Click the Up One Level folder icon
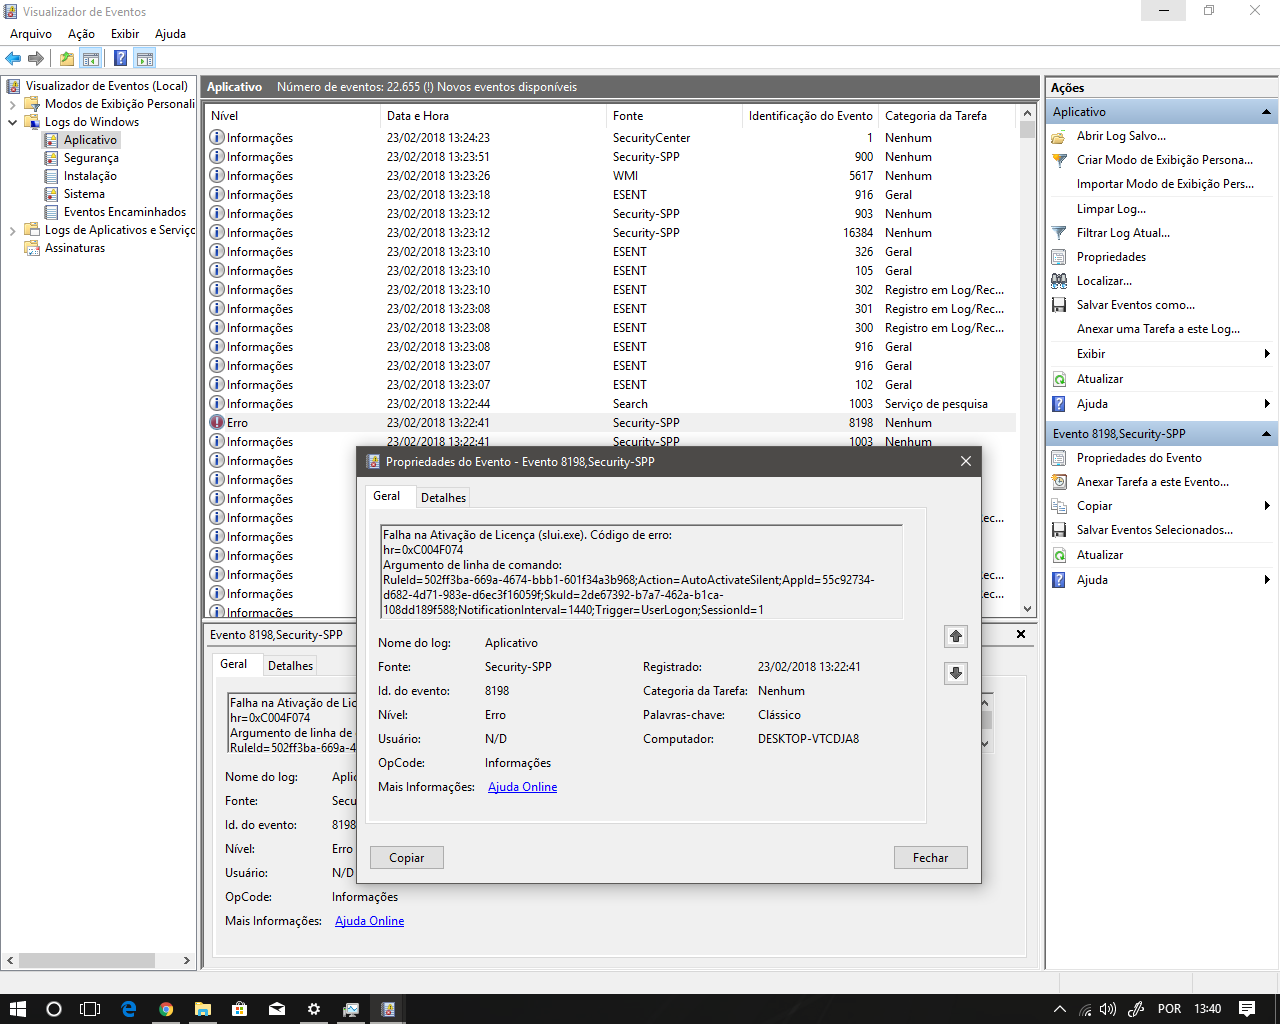The height and width of the screenshot is (1024, 1280). coord(66,58)
